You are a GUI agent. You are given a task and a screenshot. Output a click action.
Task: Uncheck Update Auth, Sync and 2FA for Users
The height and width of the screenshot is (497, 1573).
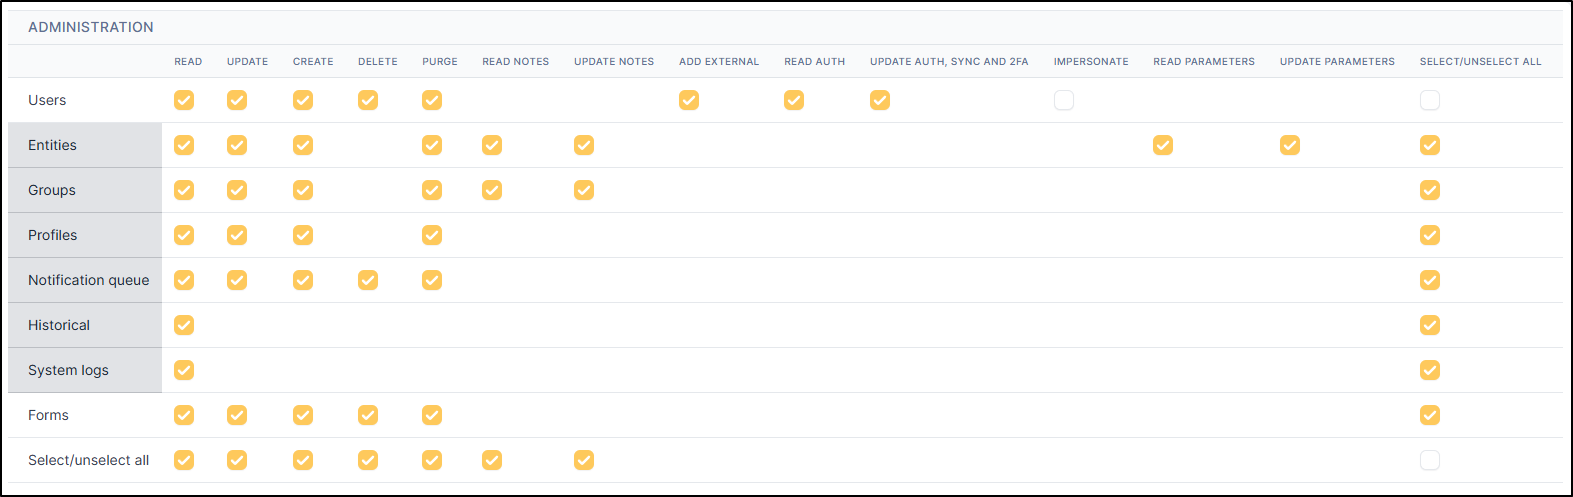[880, 100]
